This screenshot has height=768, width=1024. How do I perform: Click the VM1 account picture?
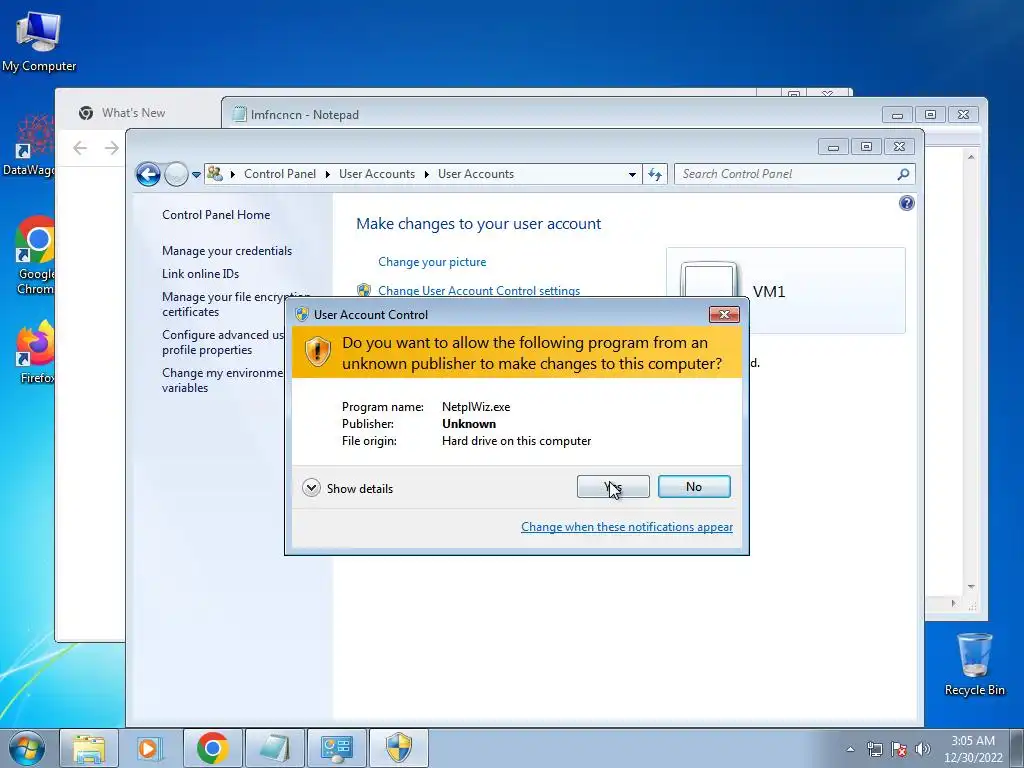tap(709, 280)
